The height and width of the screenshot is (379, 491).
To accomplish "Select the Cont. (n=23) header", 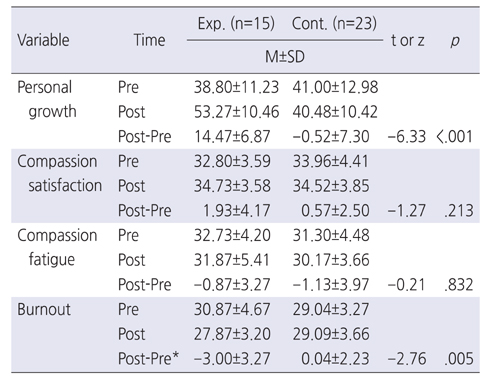I will tap(334, 24).
